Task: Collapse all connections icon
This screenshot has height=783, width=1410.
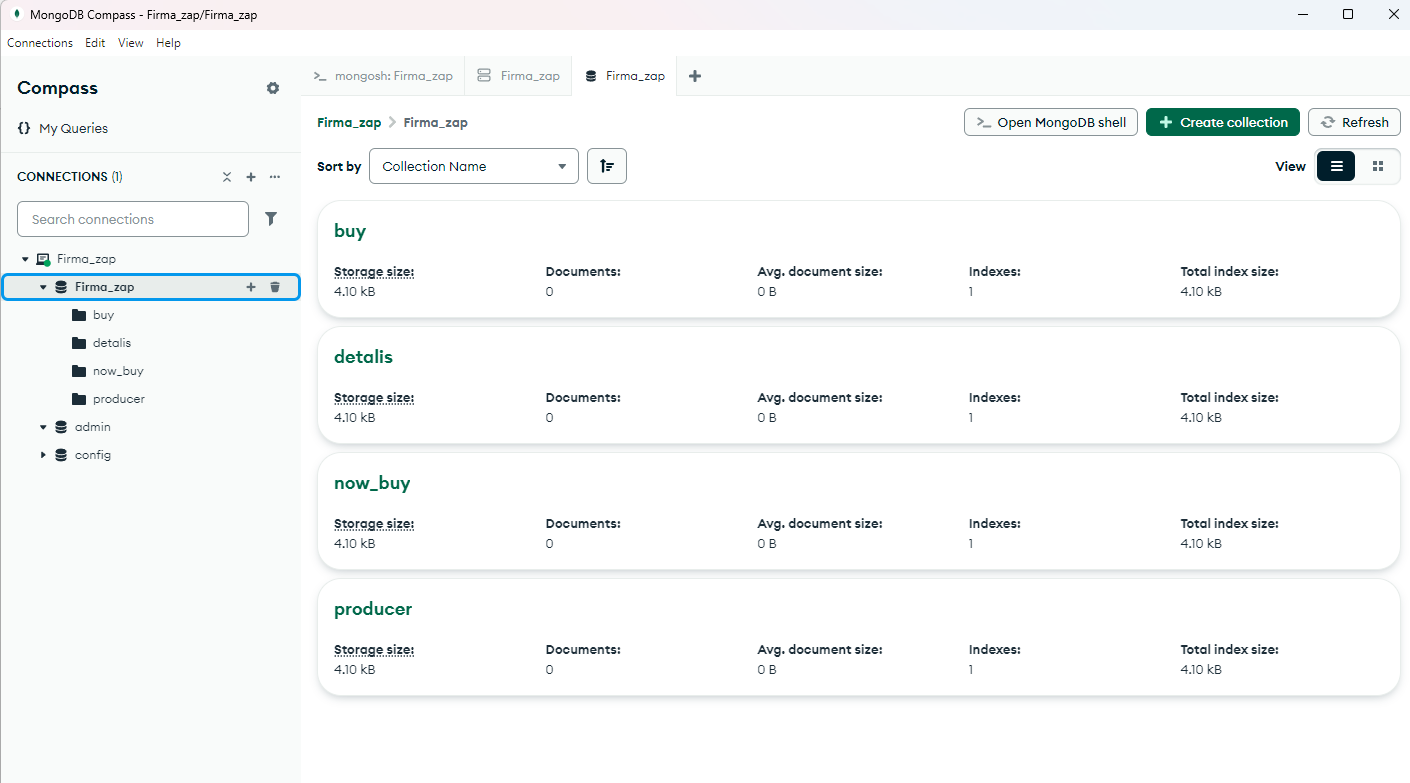Action: click(x=227, y=177)
